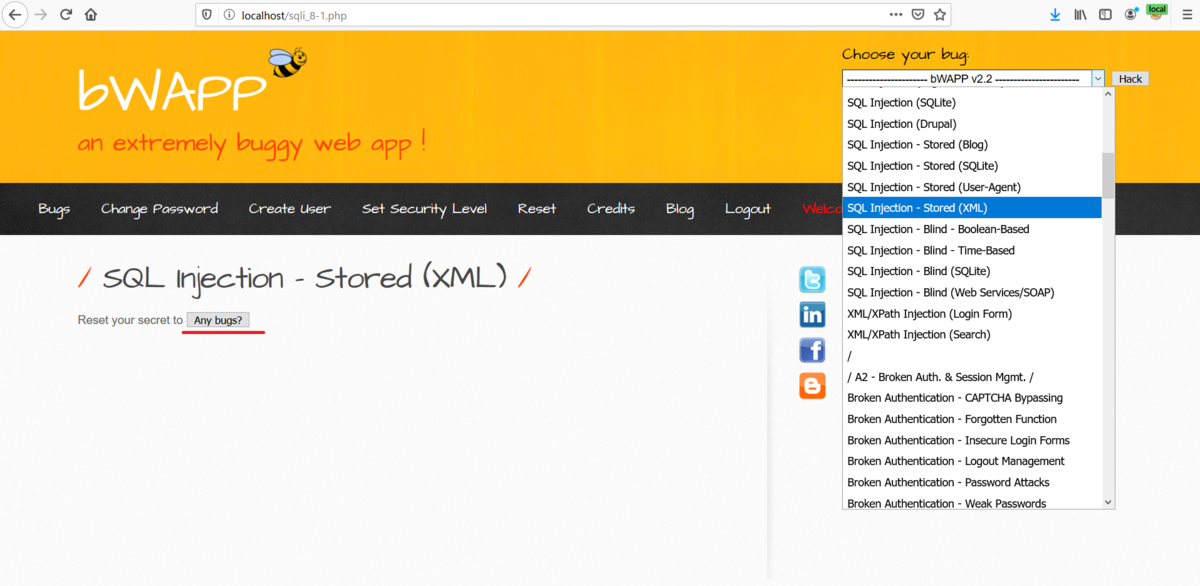Select Broken Authentication - CAPTCHA Bypassing

972,398
